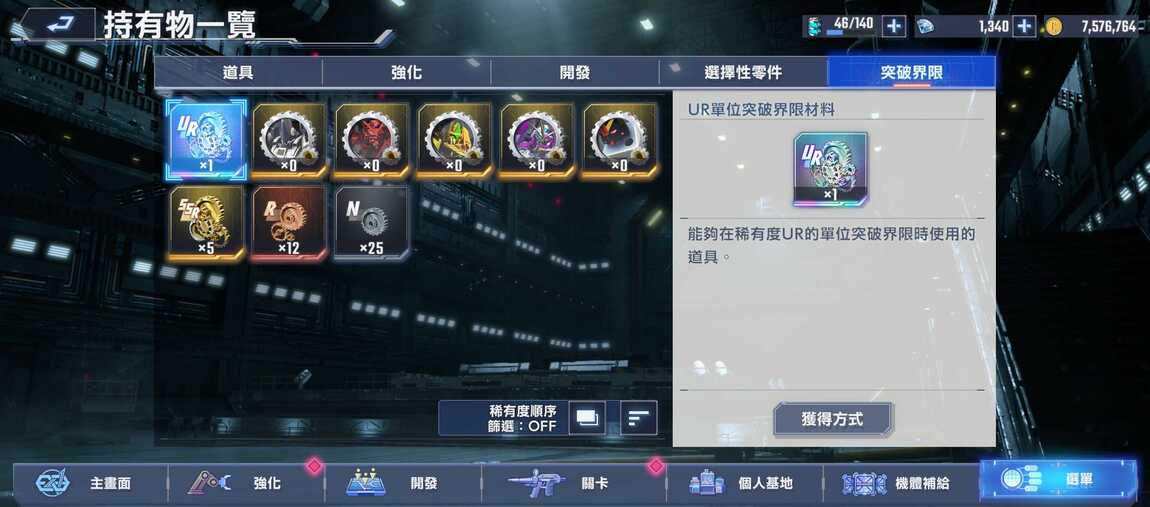Screen dimensions: 1150x507
Task: Select the R gear material with ×12
Action: pos(289,223)
